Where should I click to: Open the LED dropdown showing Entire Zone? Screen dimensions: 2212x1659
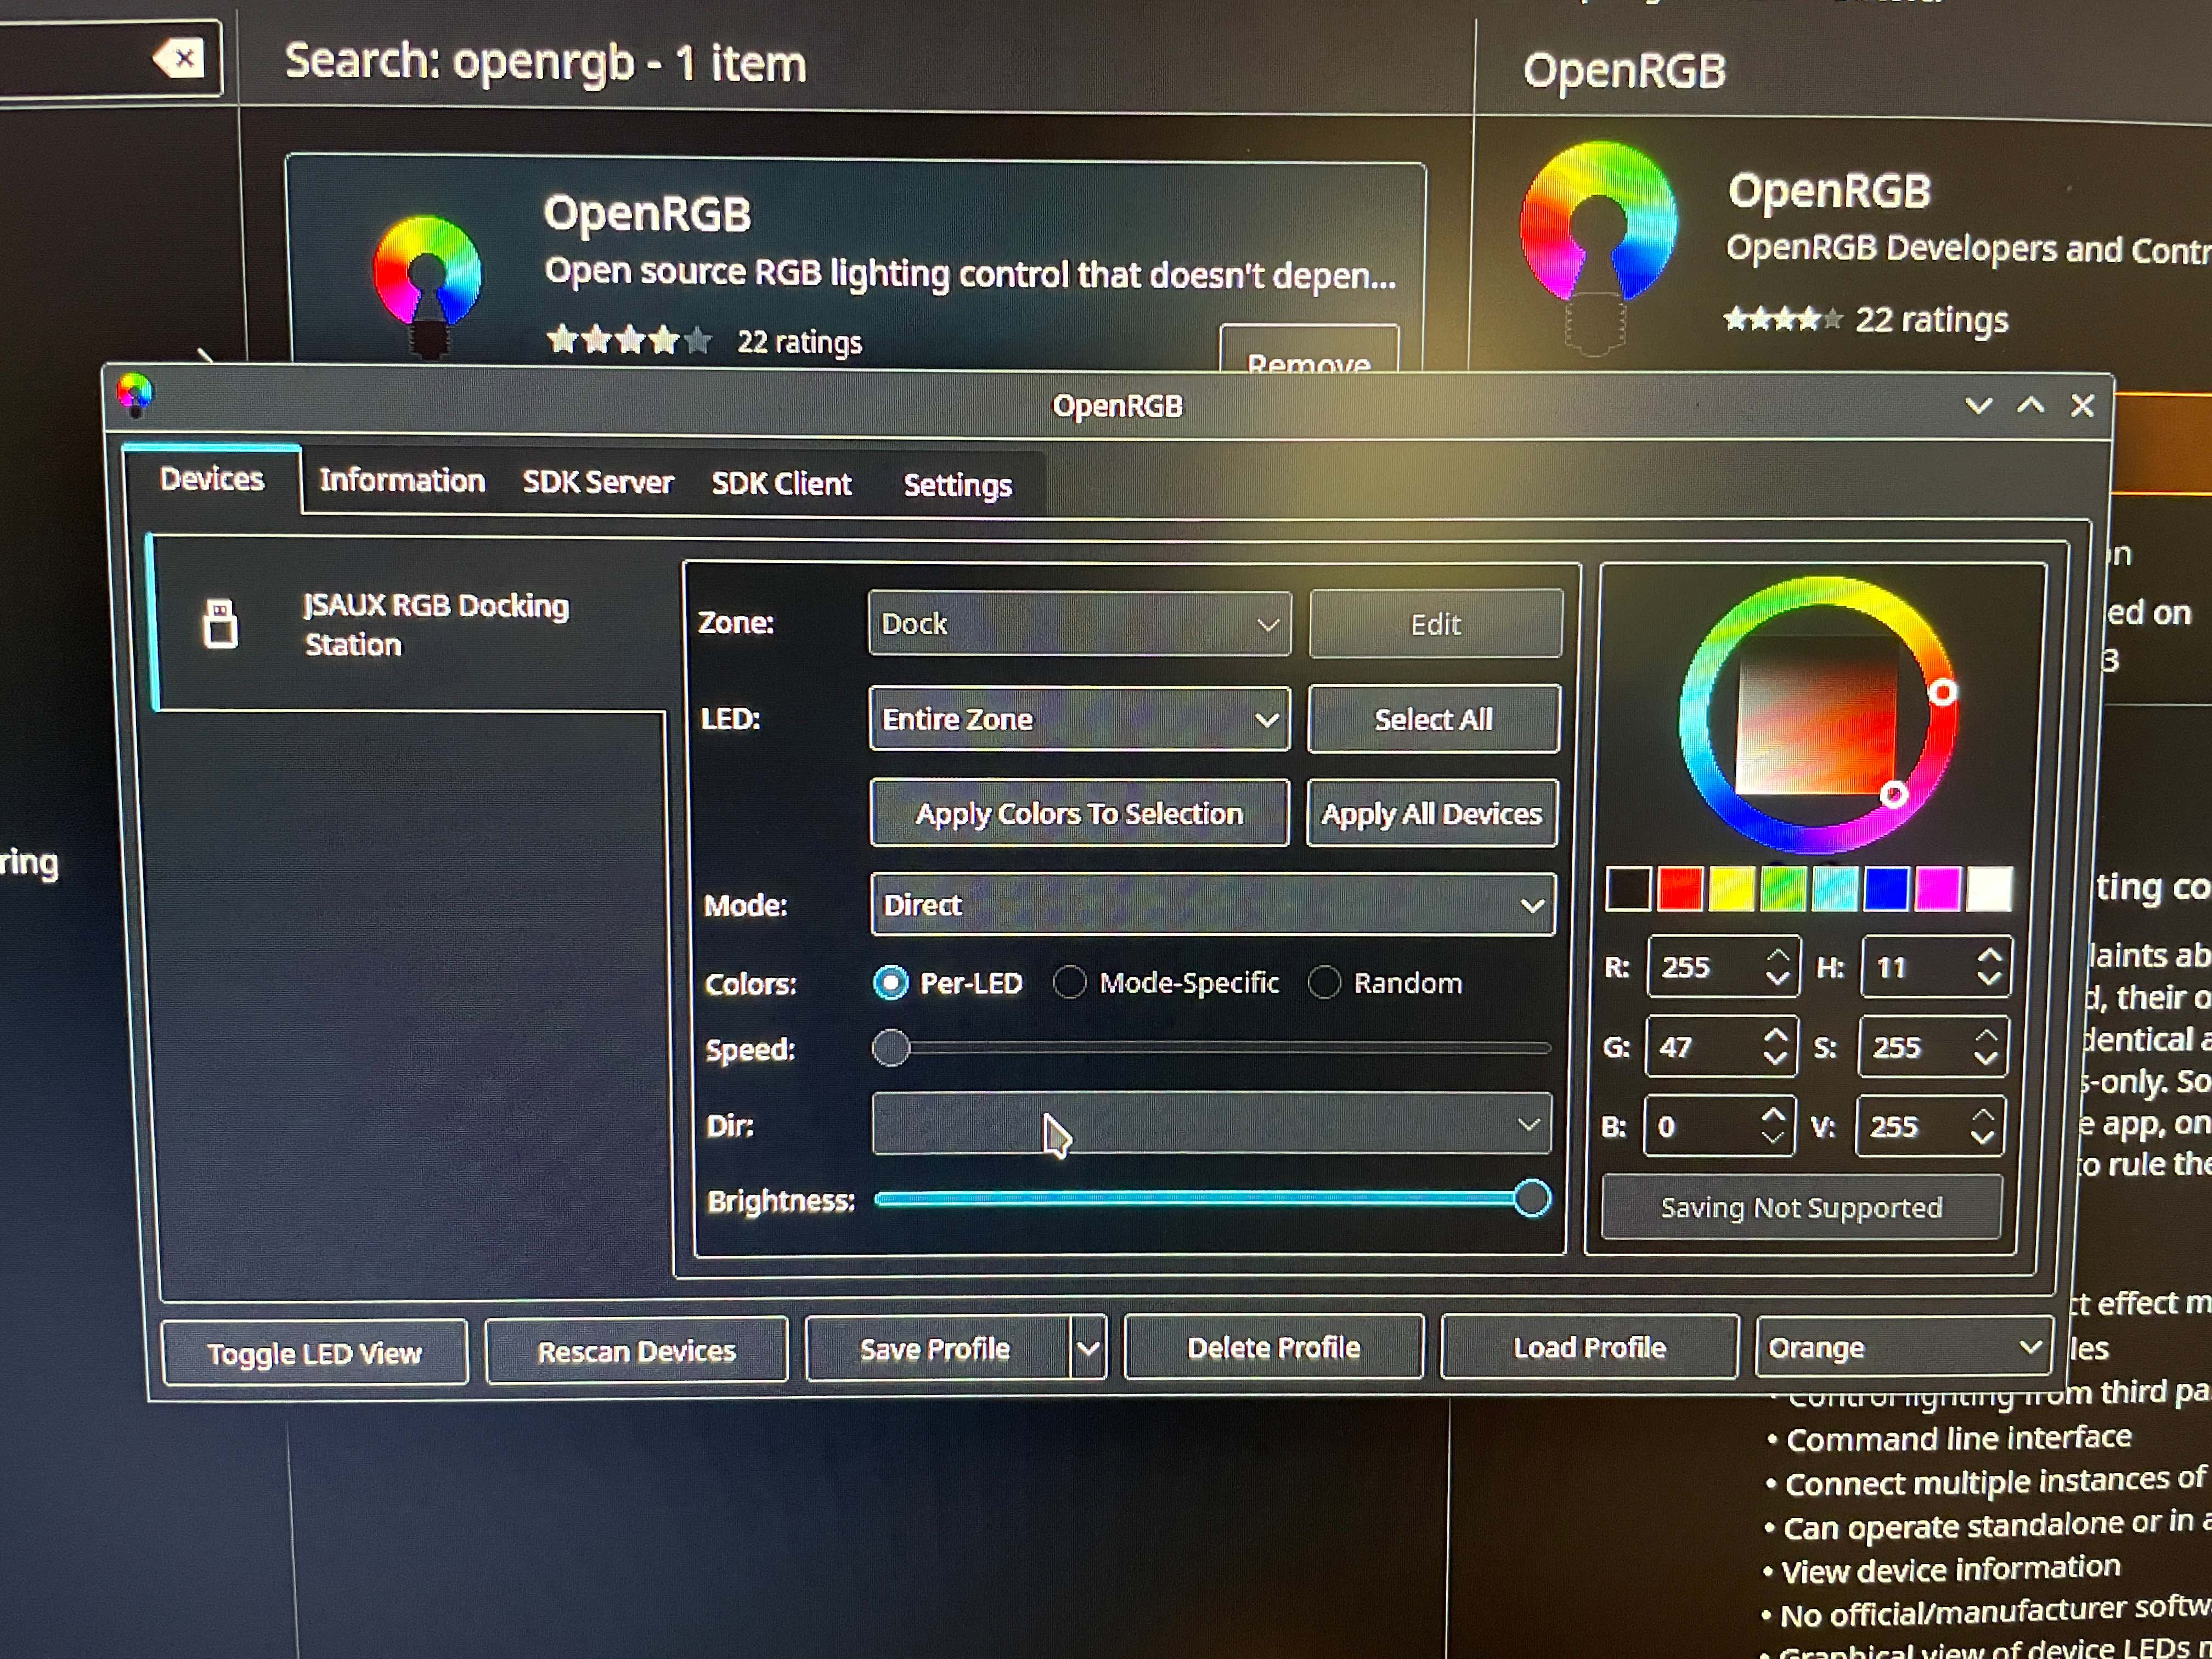tap(1080, 719)
